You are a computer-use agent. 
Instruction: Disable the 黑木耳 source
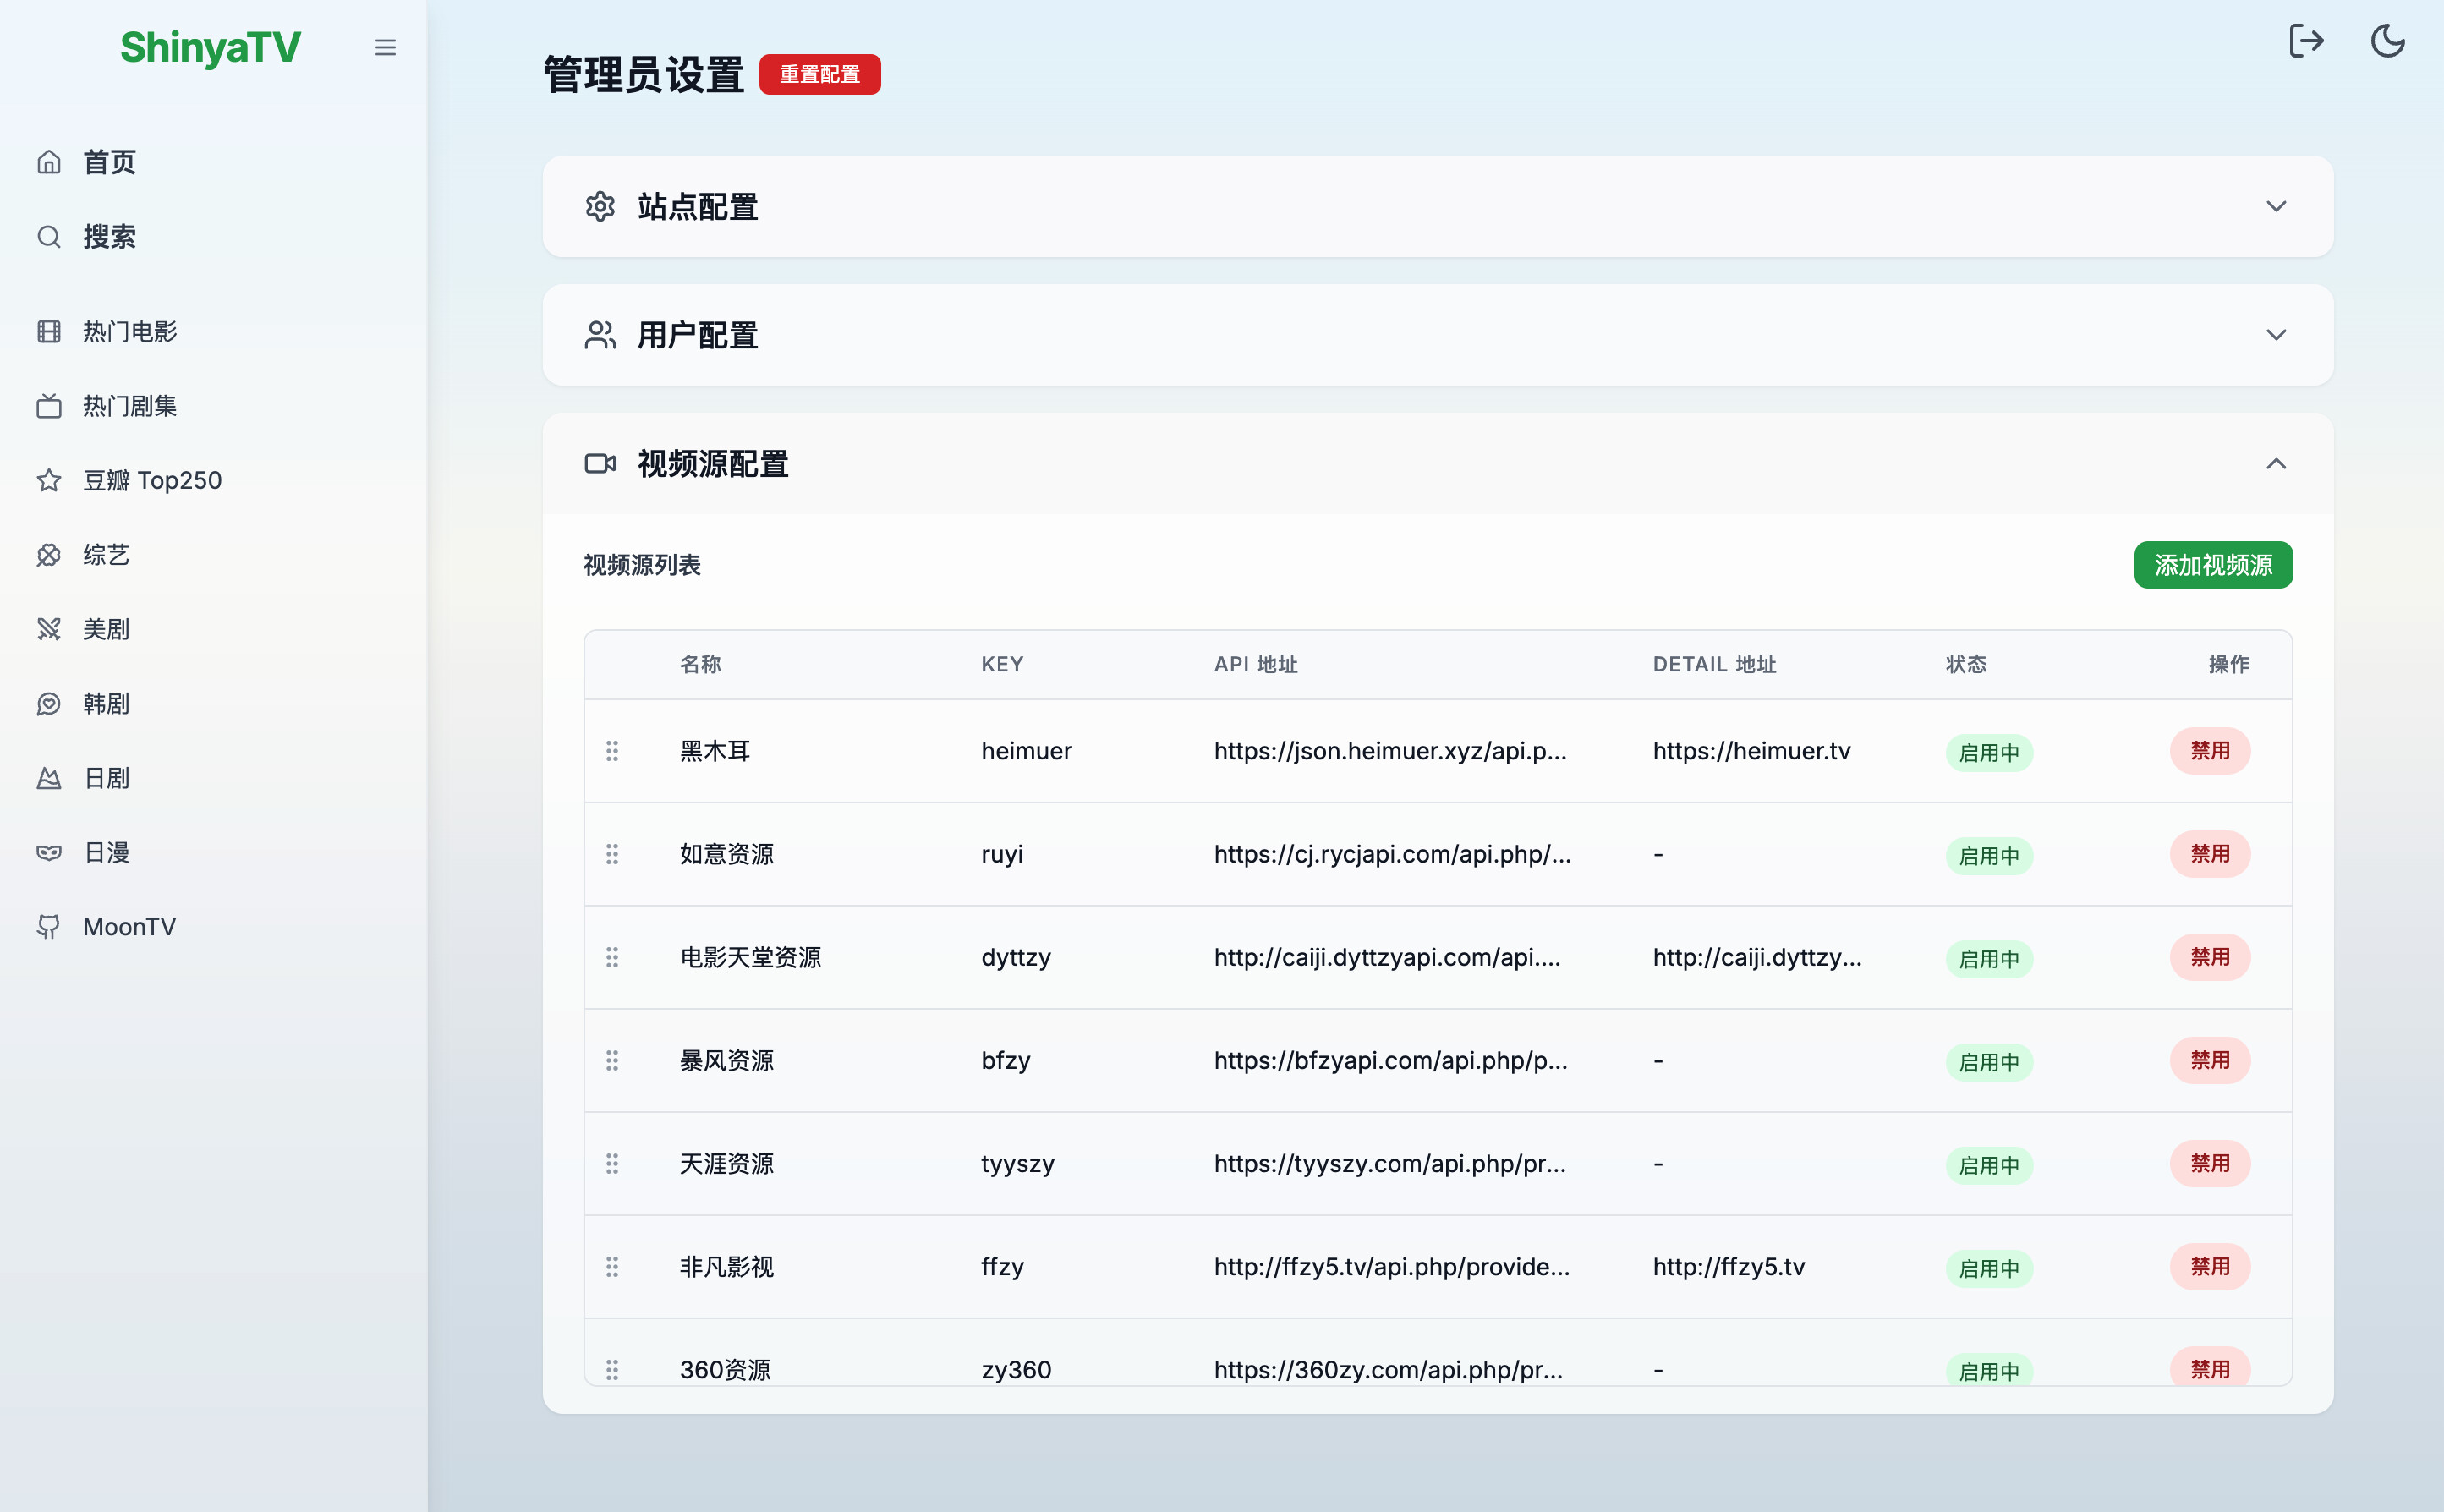2210,751
